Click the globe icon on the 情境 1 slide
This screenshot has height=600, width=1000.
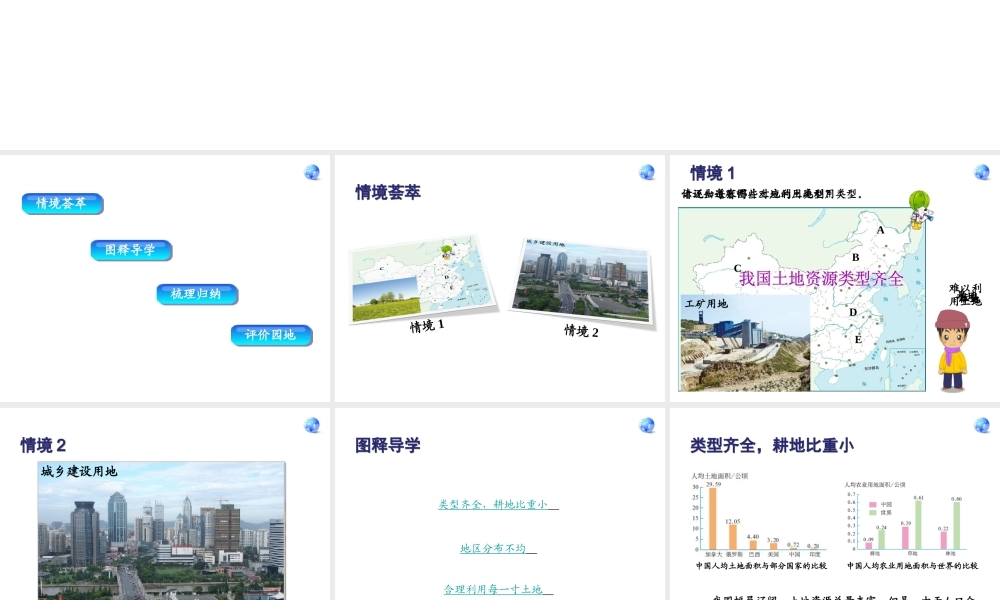click(982, 172)
